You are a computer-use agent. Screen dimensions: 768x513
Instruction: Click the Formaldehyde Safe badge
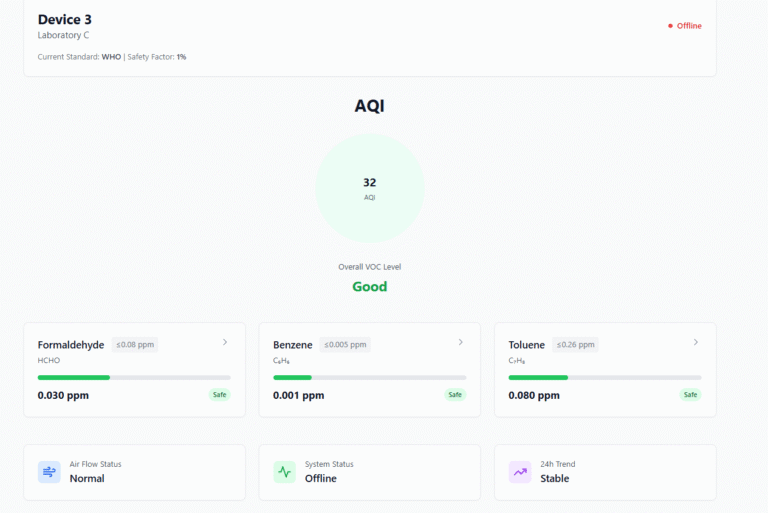219,395
